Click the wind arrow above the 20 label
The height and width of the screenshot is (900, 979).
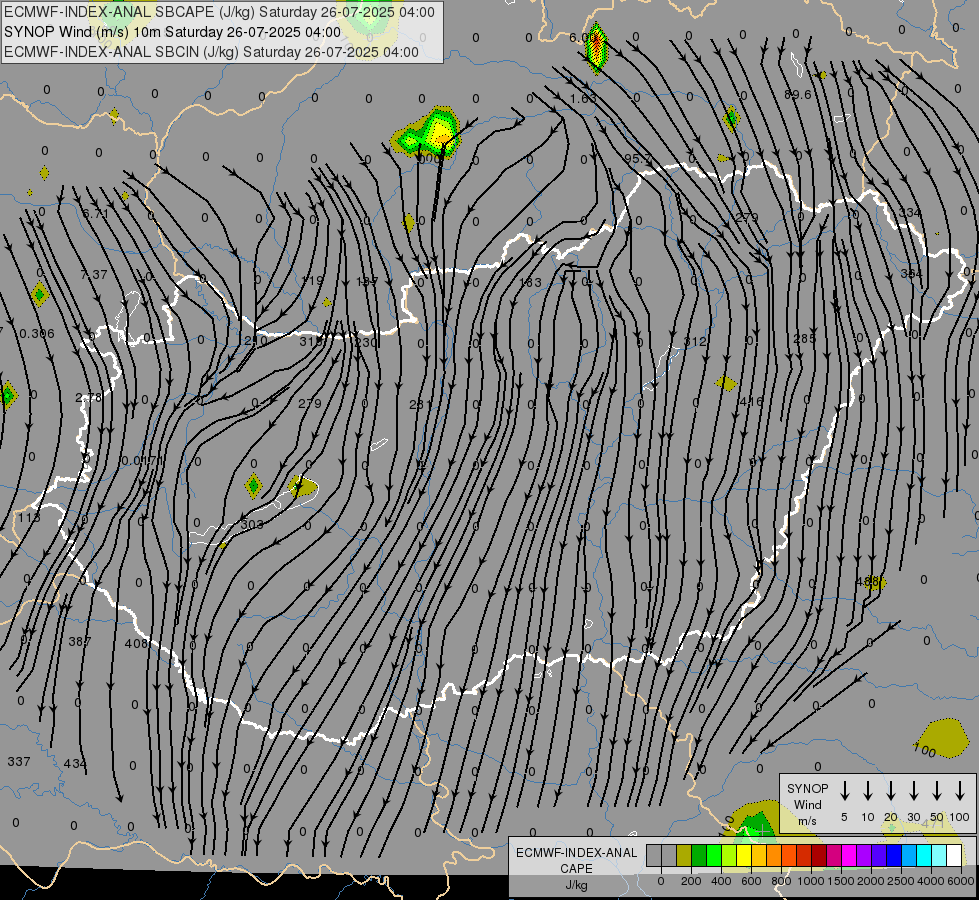pos(890,791)
